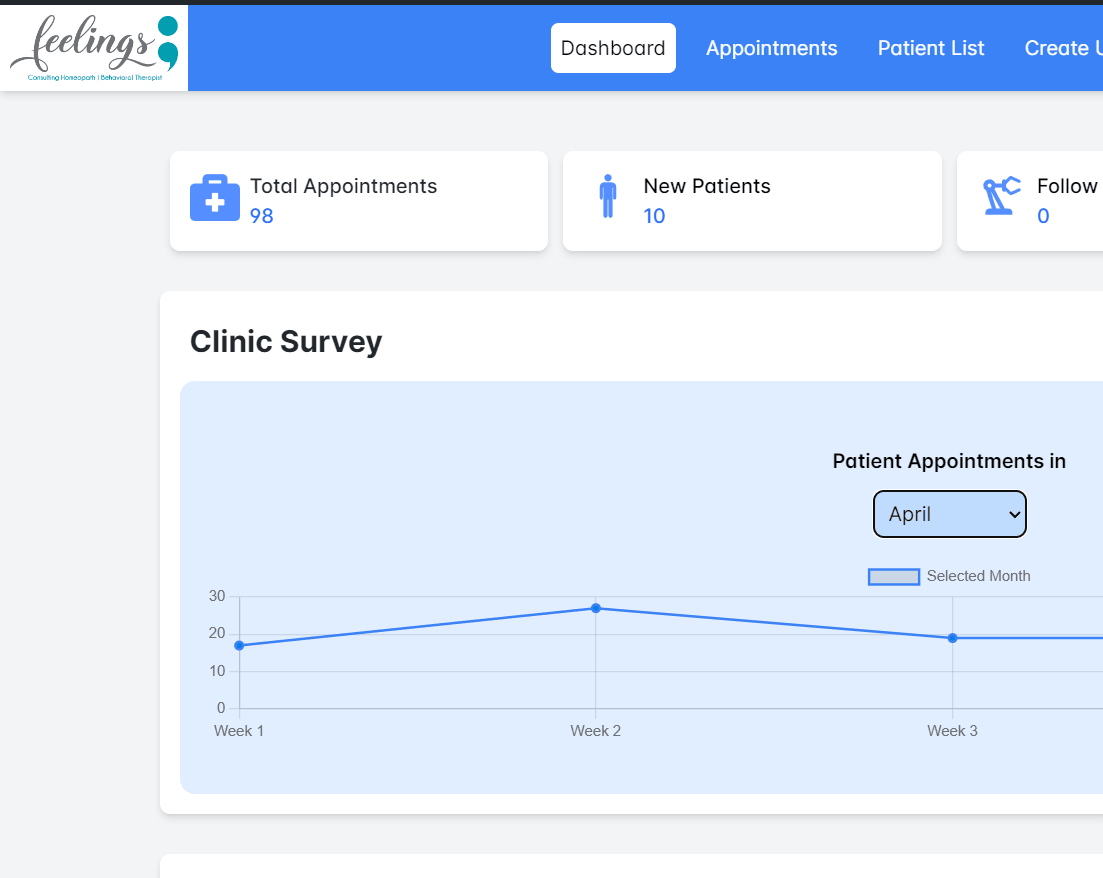Click the New Patients card title

pyautogui.click(x=707, y=186)
